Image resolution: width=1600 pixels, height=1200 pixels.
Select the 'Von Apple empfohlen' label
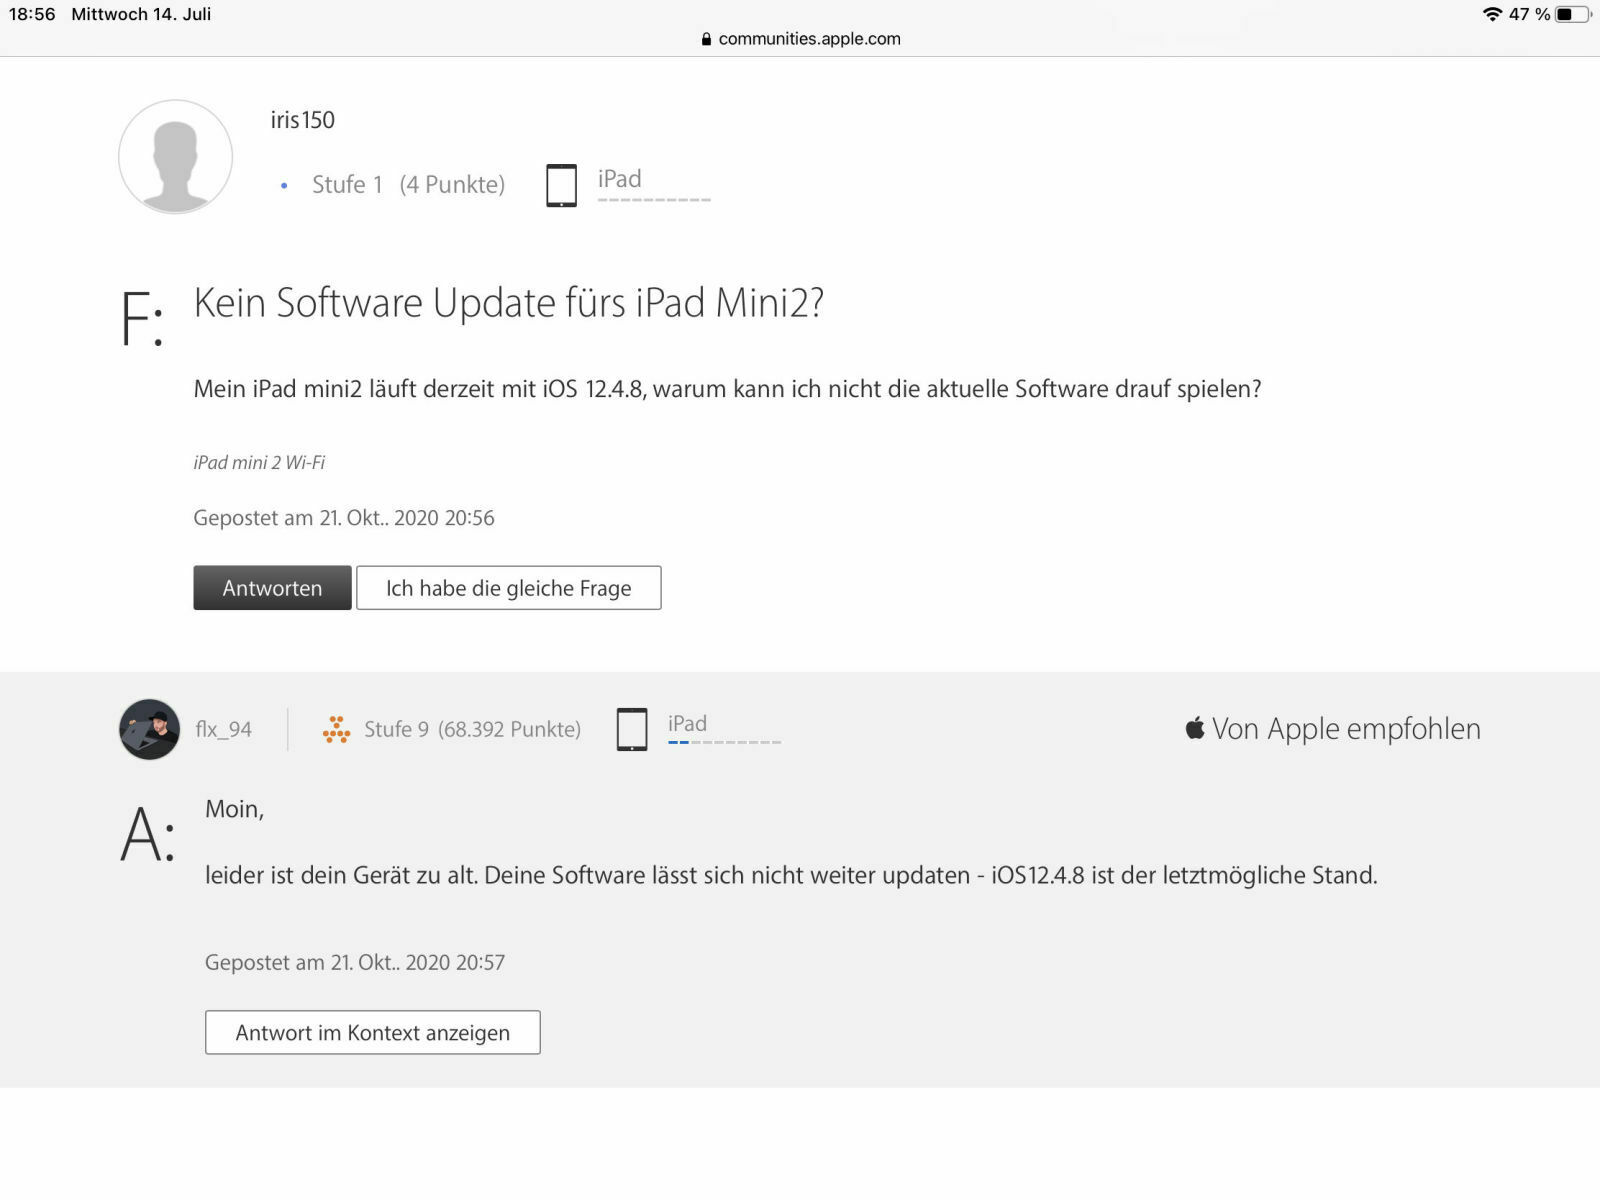pyautogui.click(x=1346, y=729)
